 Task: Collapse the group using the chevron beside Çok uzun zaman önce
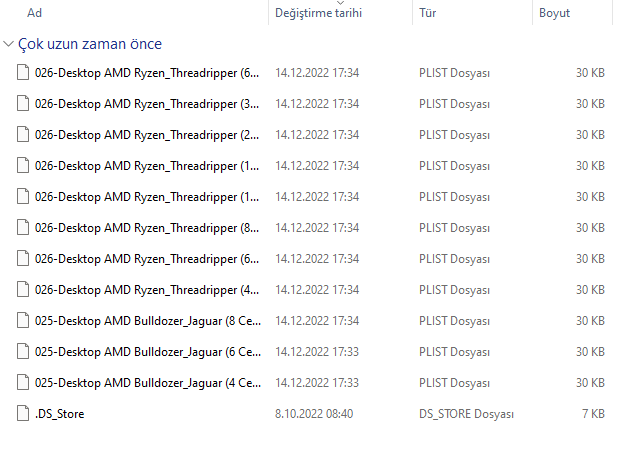tap(9, 45)
